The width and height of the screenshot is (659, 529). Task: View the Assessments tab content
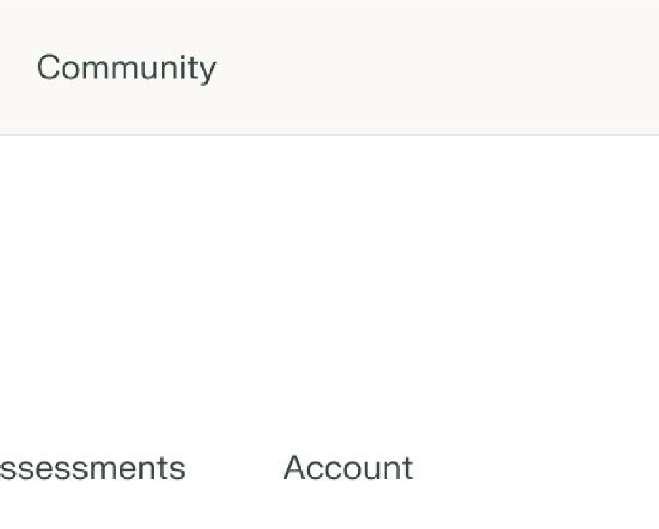[x=92, y=468]
